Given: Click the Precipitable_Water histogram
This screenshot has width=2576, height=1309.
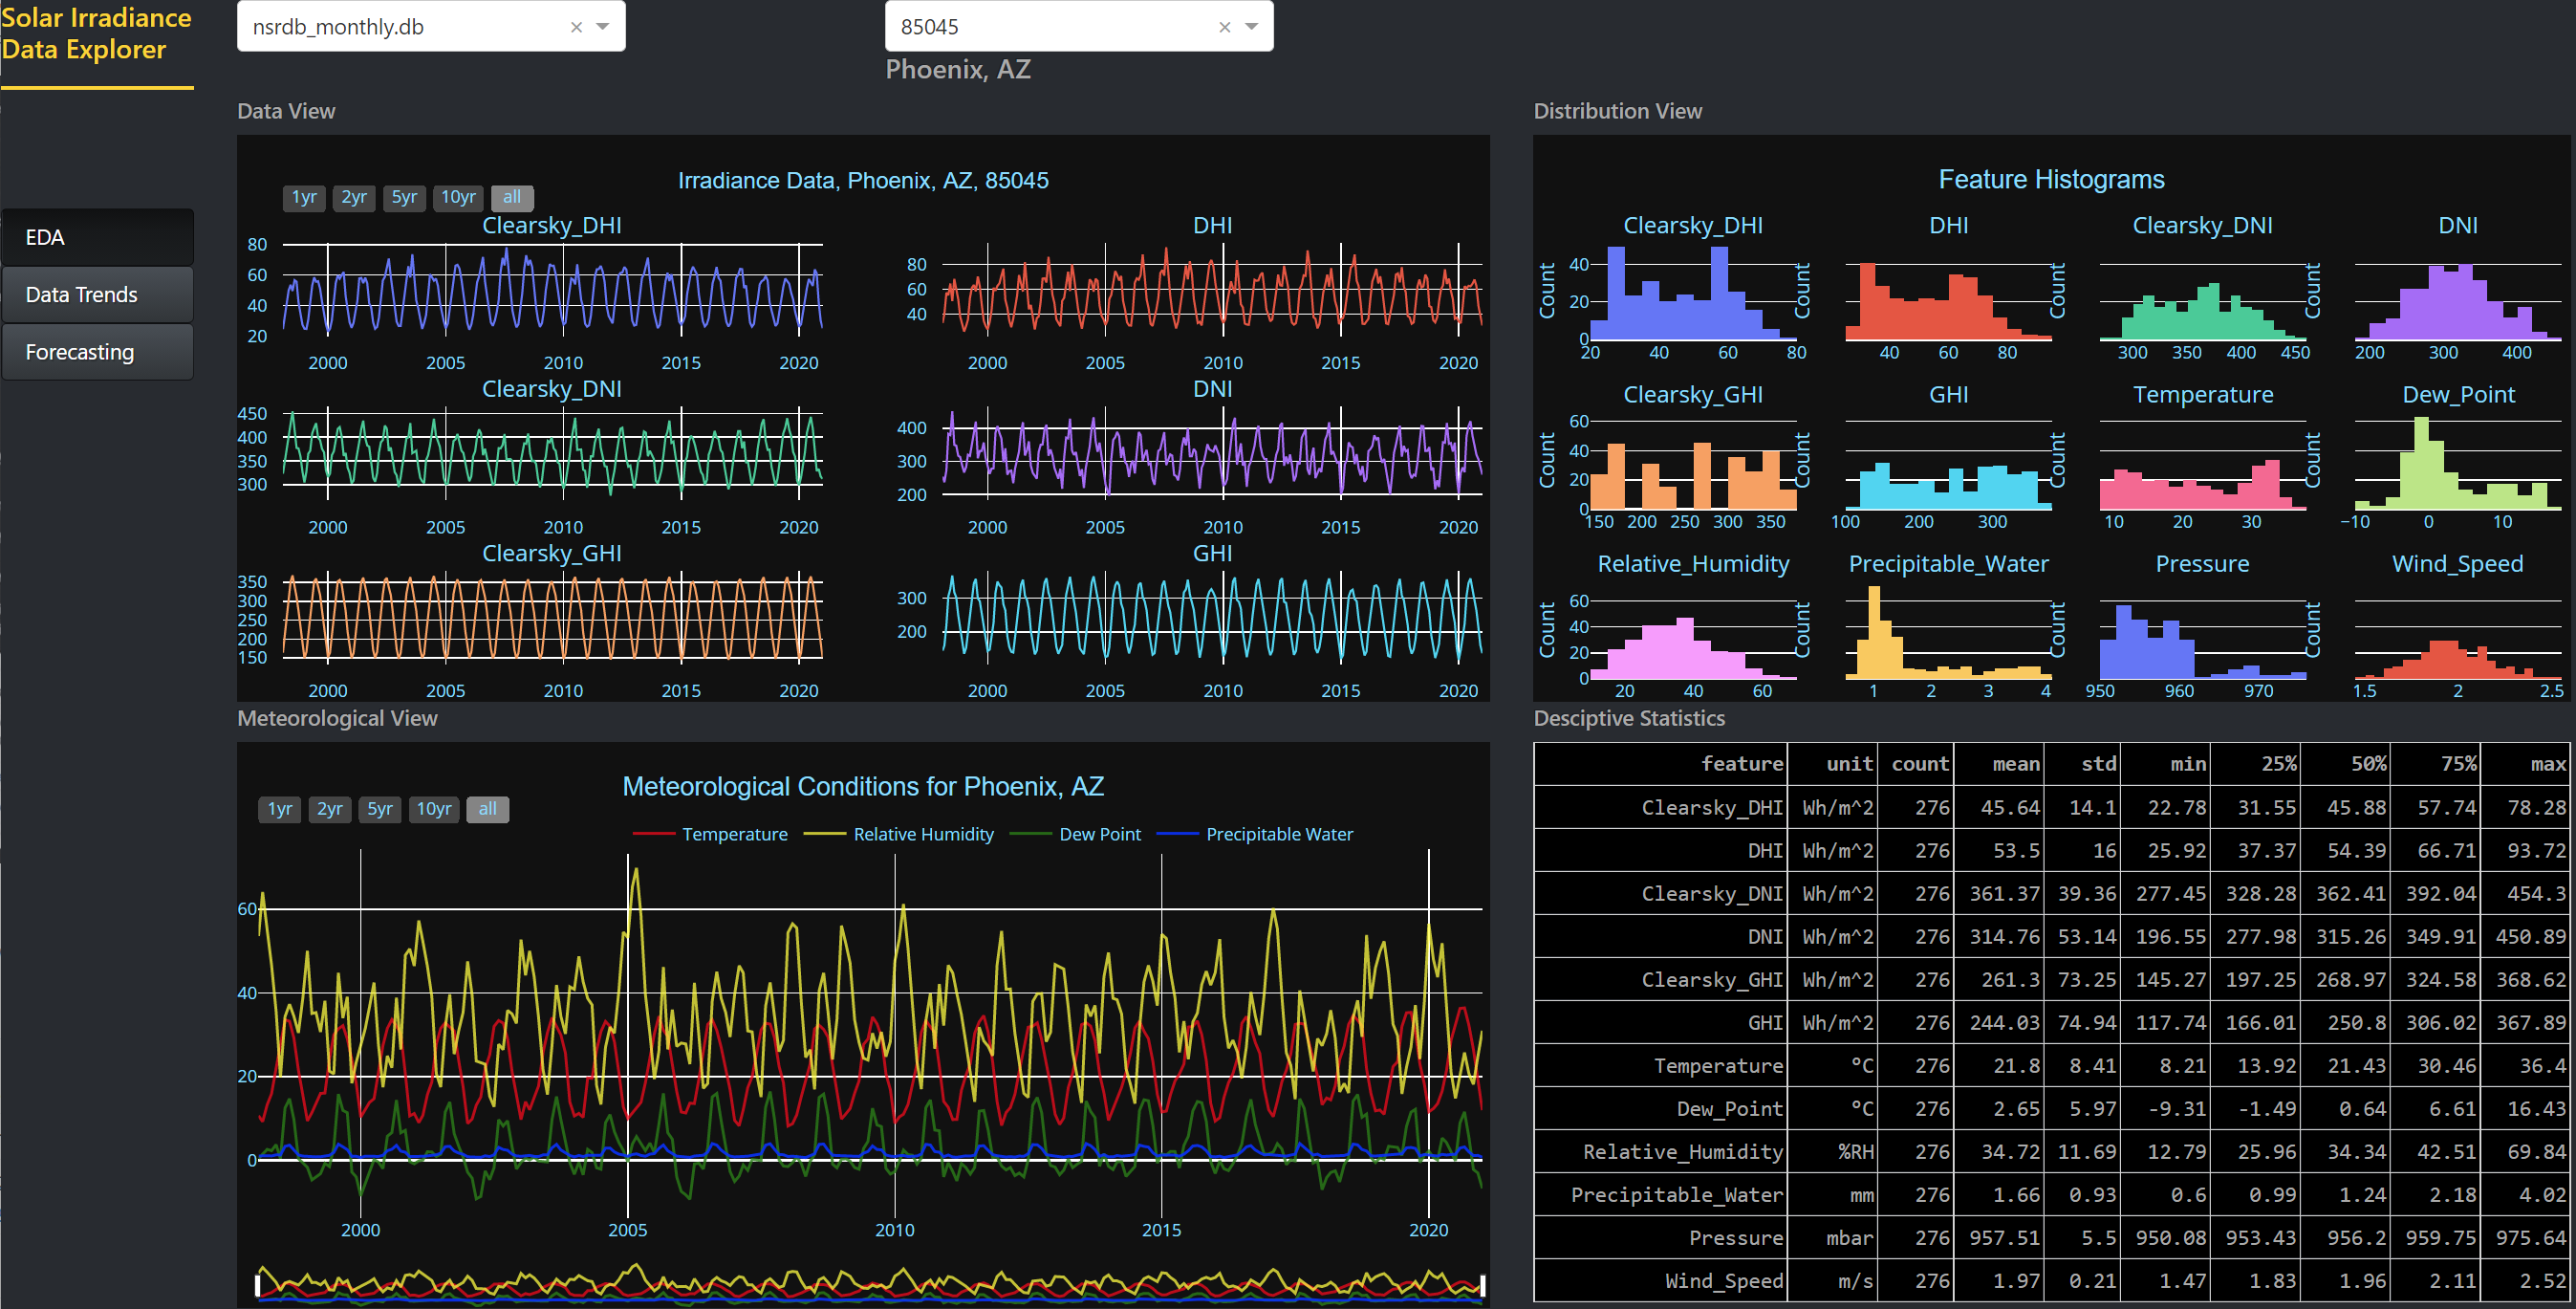Looking at the screenshot, I should 1948,634.
